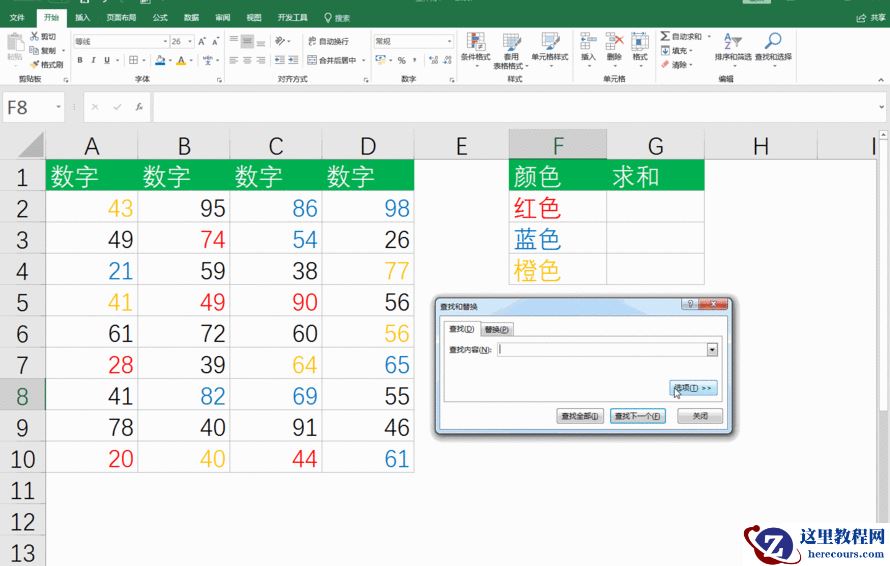Click the Options (选项) button in dialog
Viewport: 890px width, 566px height.
693,388
